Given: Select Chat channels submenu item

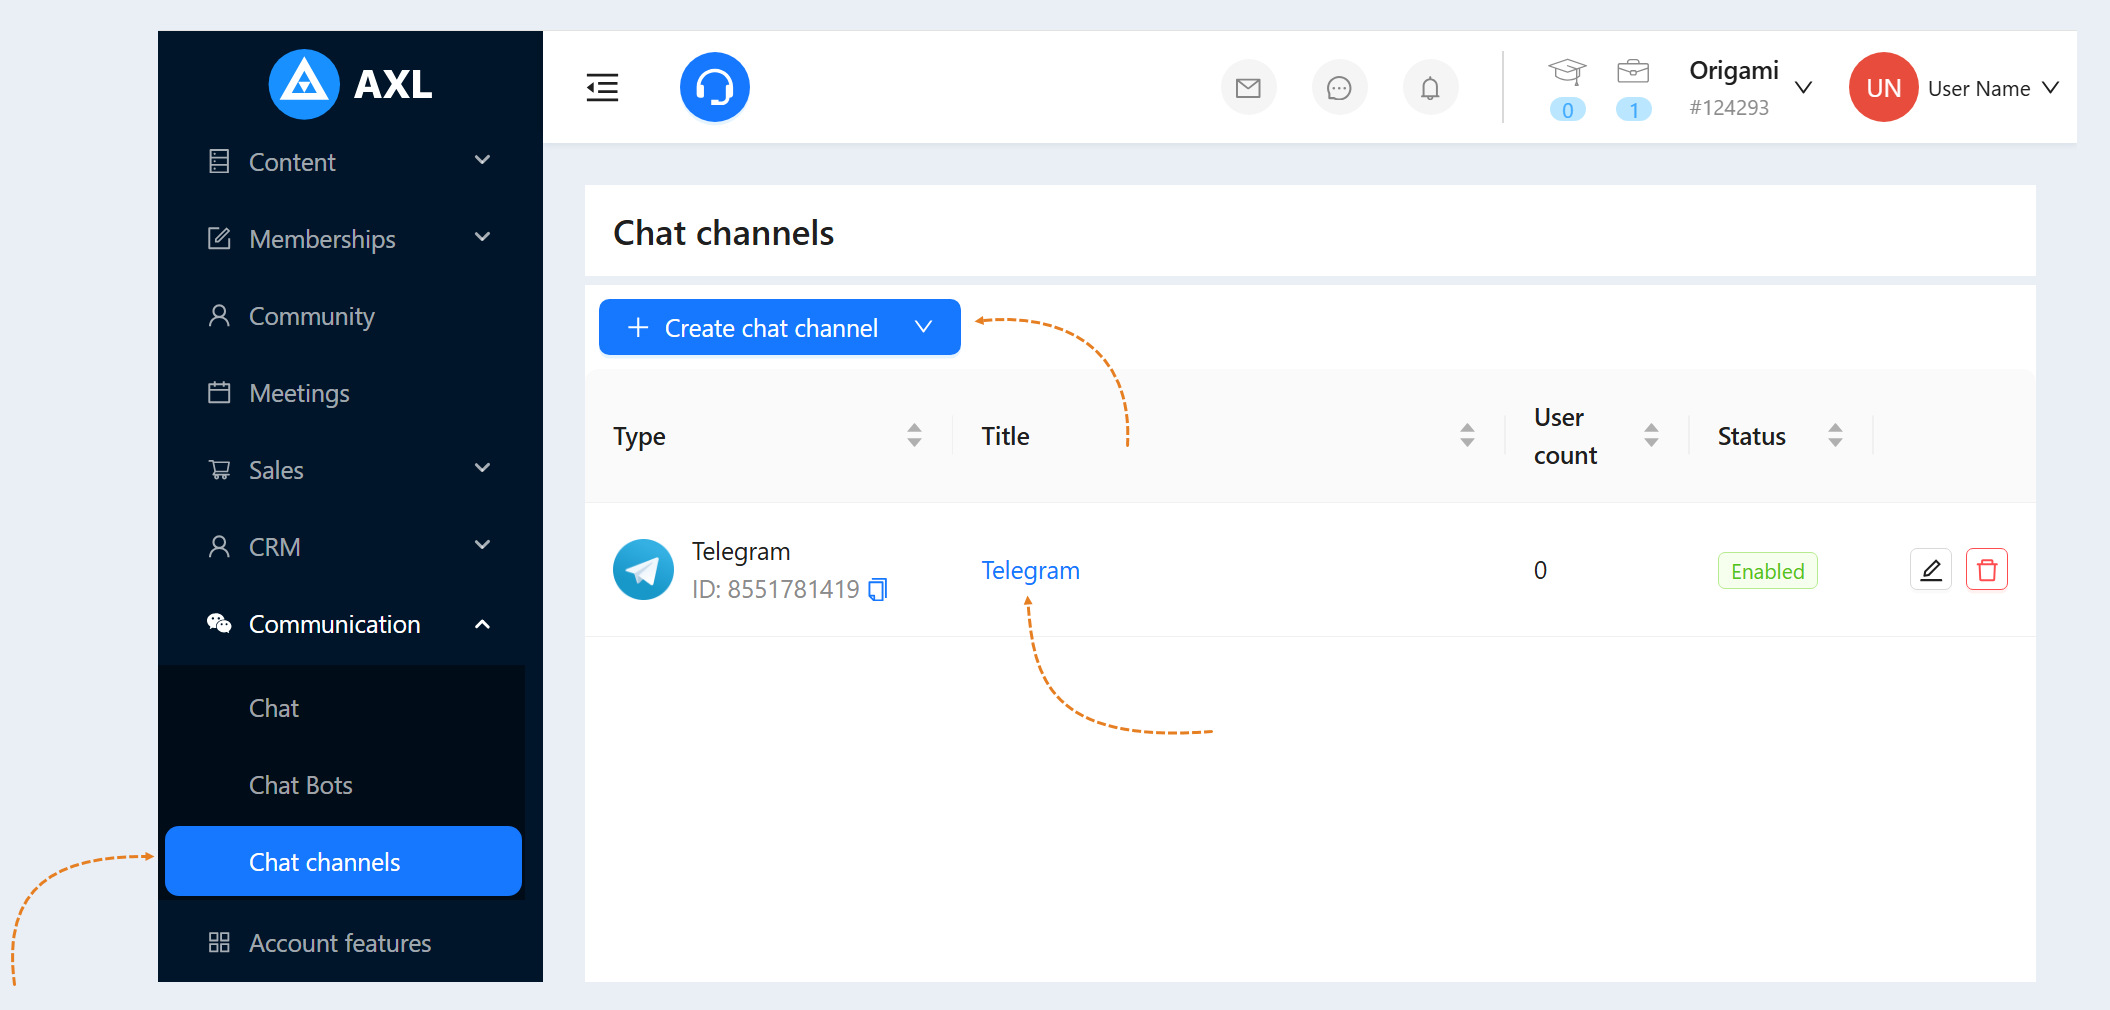Looking at the screenshot, I should pos(344,861).
